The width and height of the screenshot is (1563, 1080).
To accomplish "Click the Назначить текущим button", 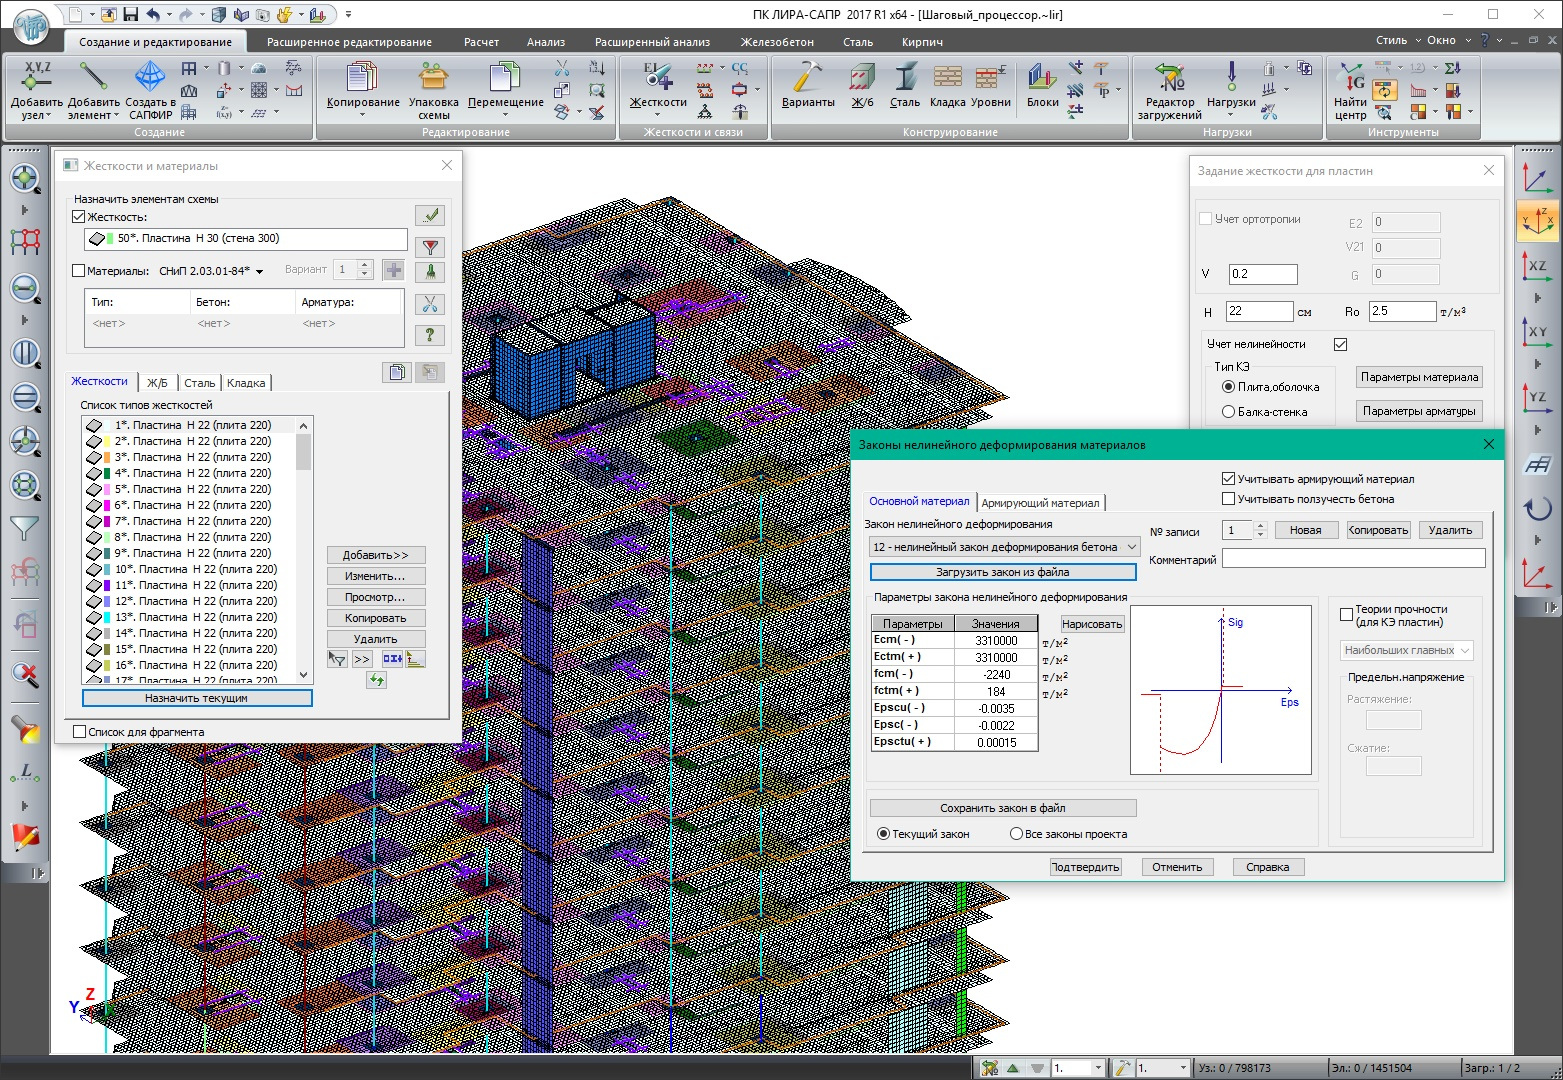I will 197,698.
